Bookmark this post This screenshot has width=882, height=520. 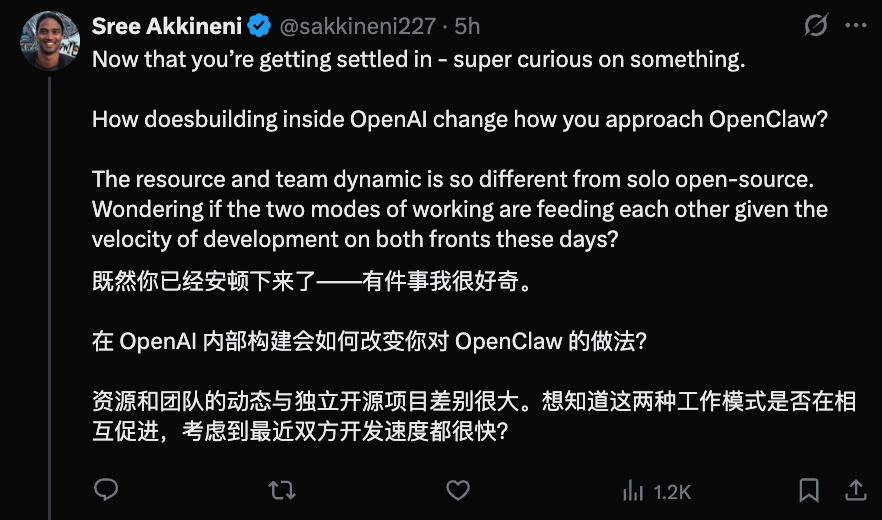(x=809, y=490)
